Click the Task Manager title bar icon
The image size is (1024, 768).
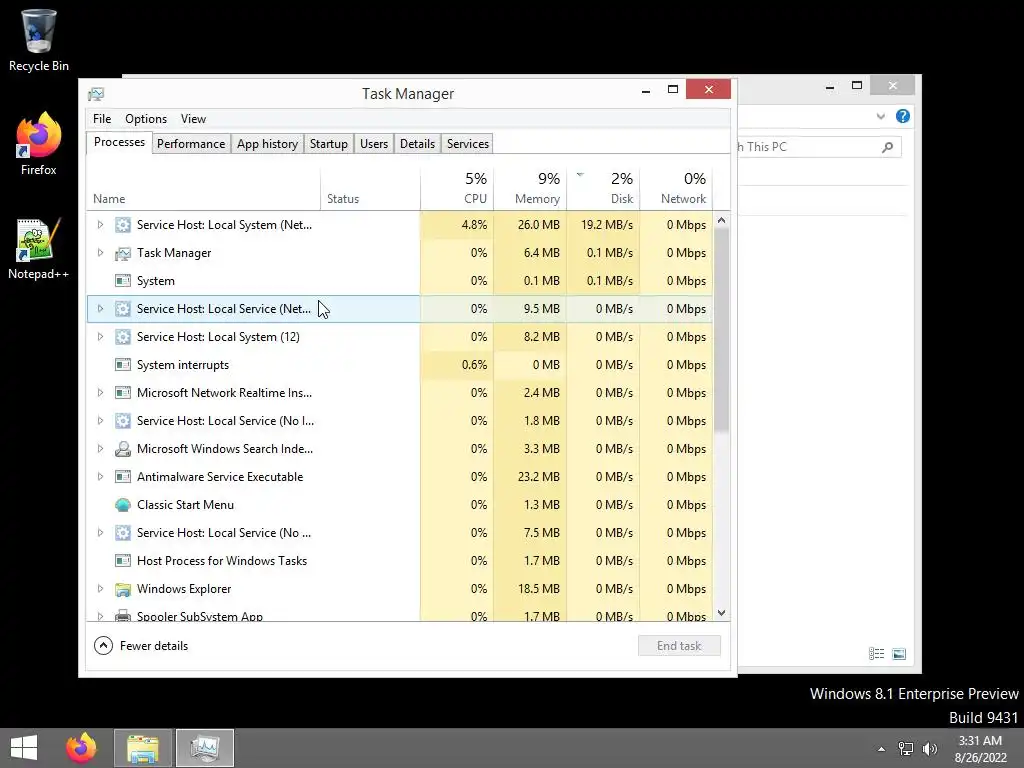click(x=96, y=94)
